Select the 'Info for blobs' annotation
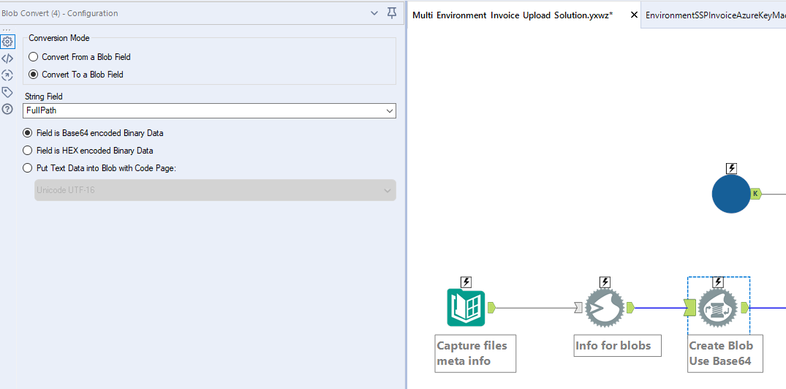The height and width of the screenshot is (389, 786). [x=617, y=346]
